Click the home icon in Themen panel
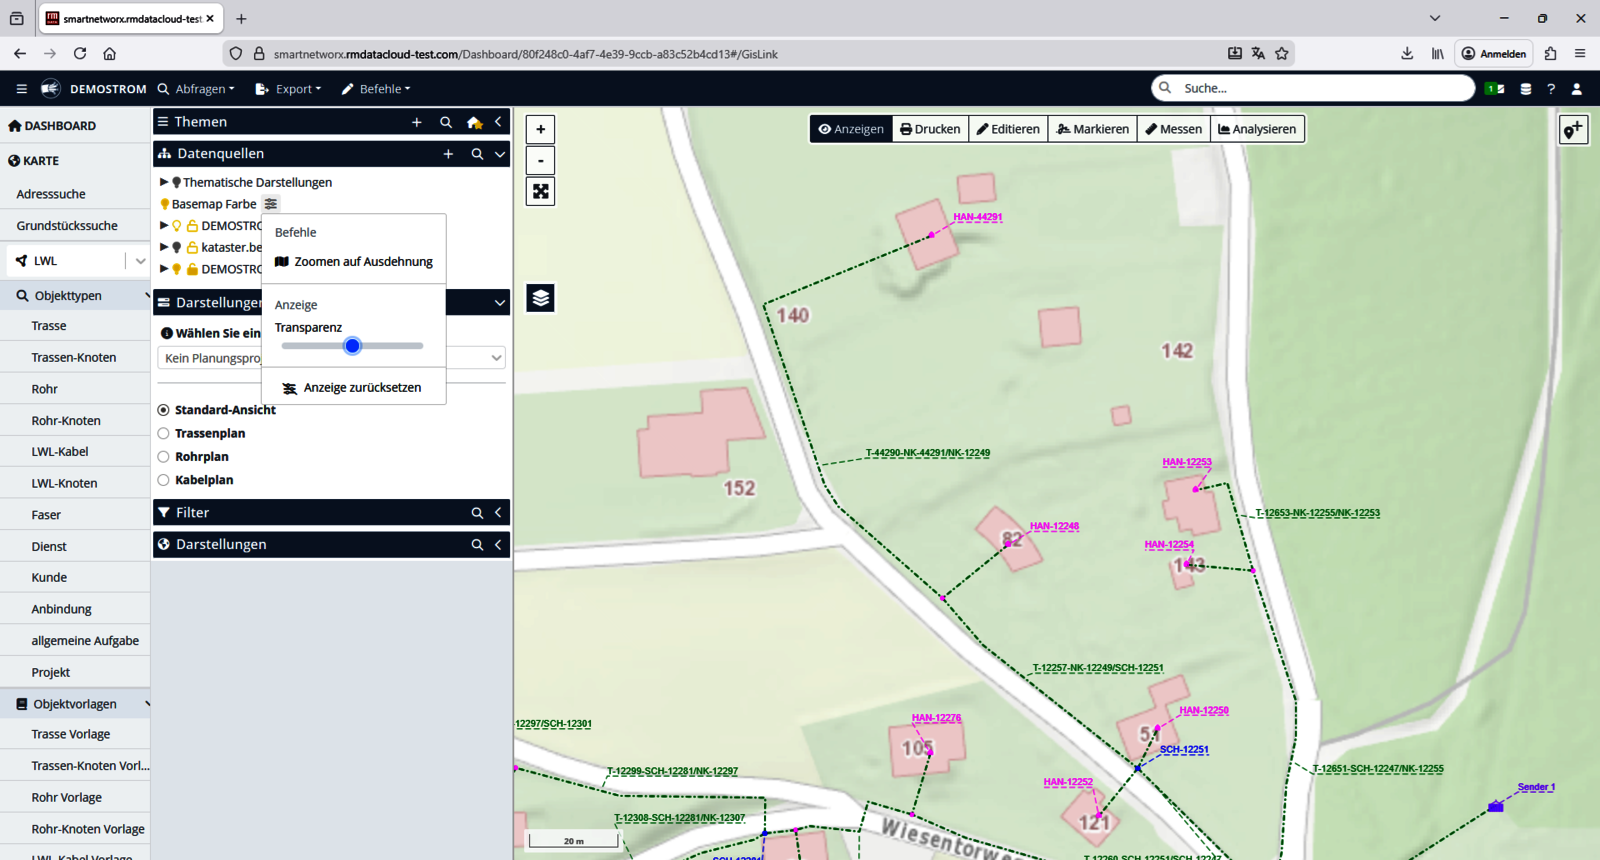The image size is (1600, 860). point(474,122)
